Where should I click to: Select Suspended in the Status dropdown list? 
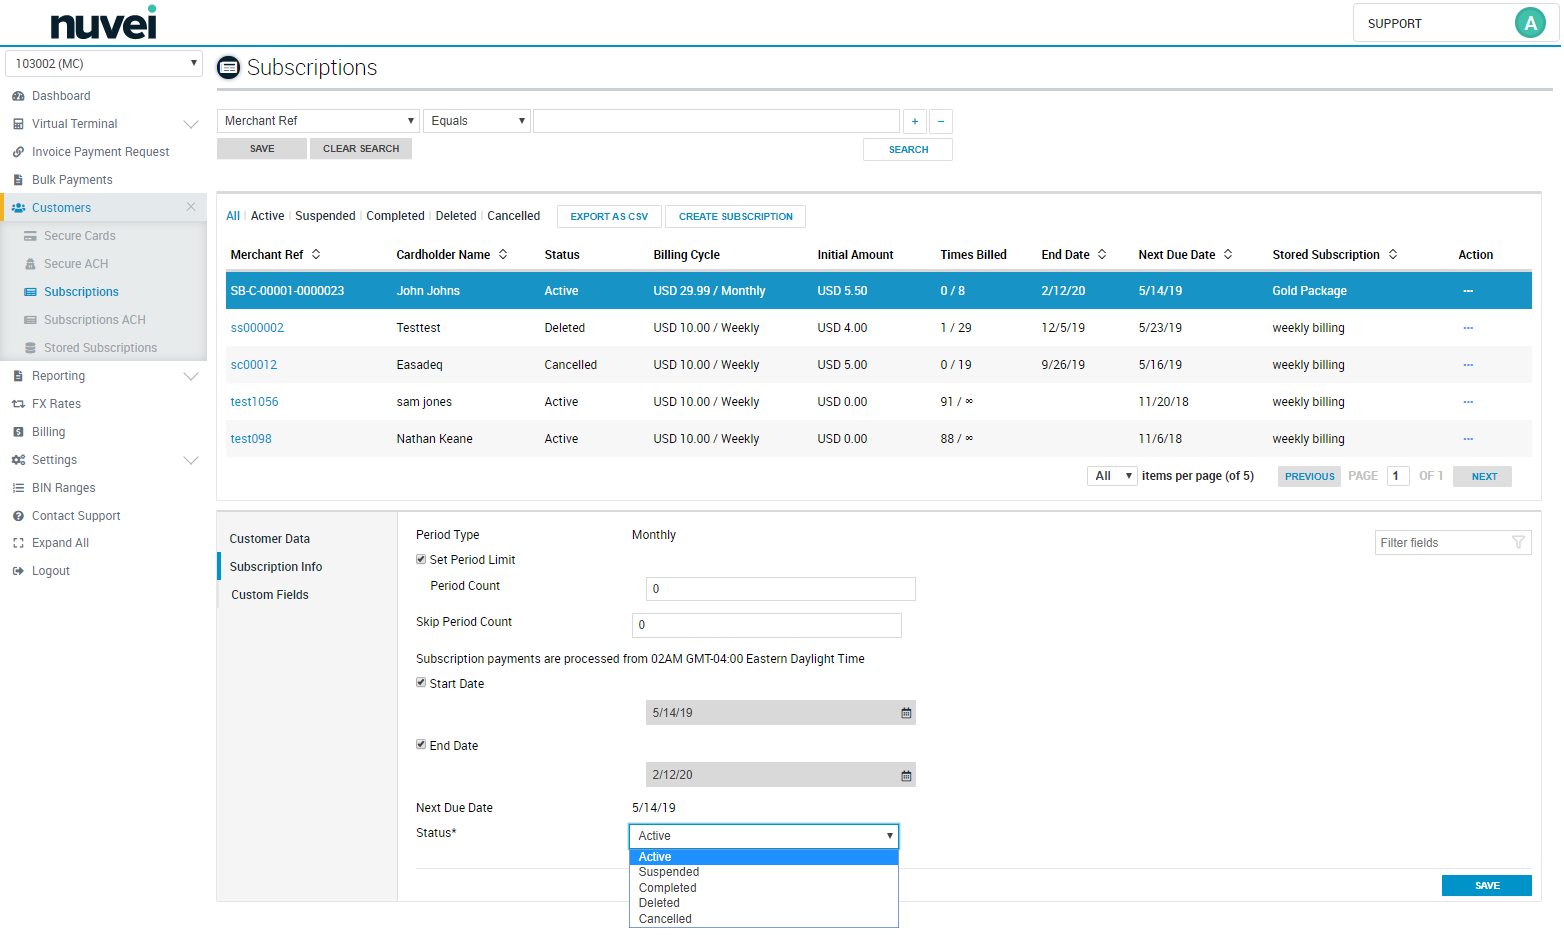(x=669, y=872)
